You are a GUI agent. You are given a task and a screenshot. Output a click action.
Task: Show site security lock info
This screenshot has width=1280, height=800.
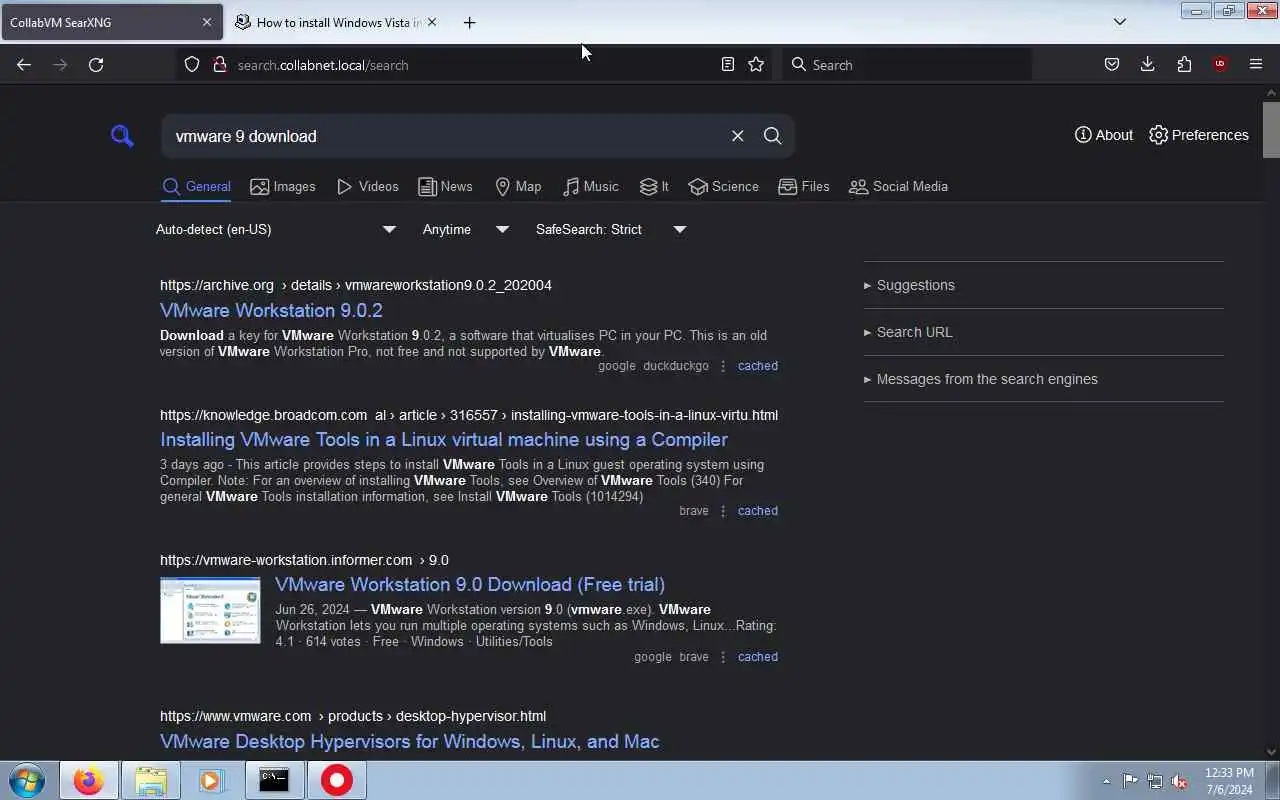220,64
